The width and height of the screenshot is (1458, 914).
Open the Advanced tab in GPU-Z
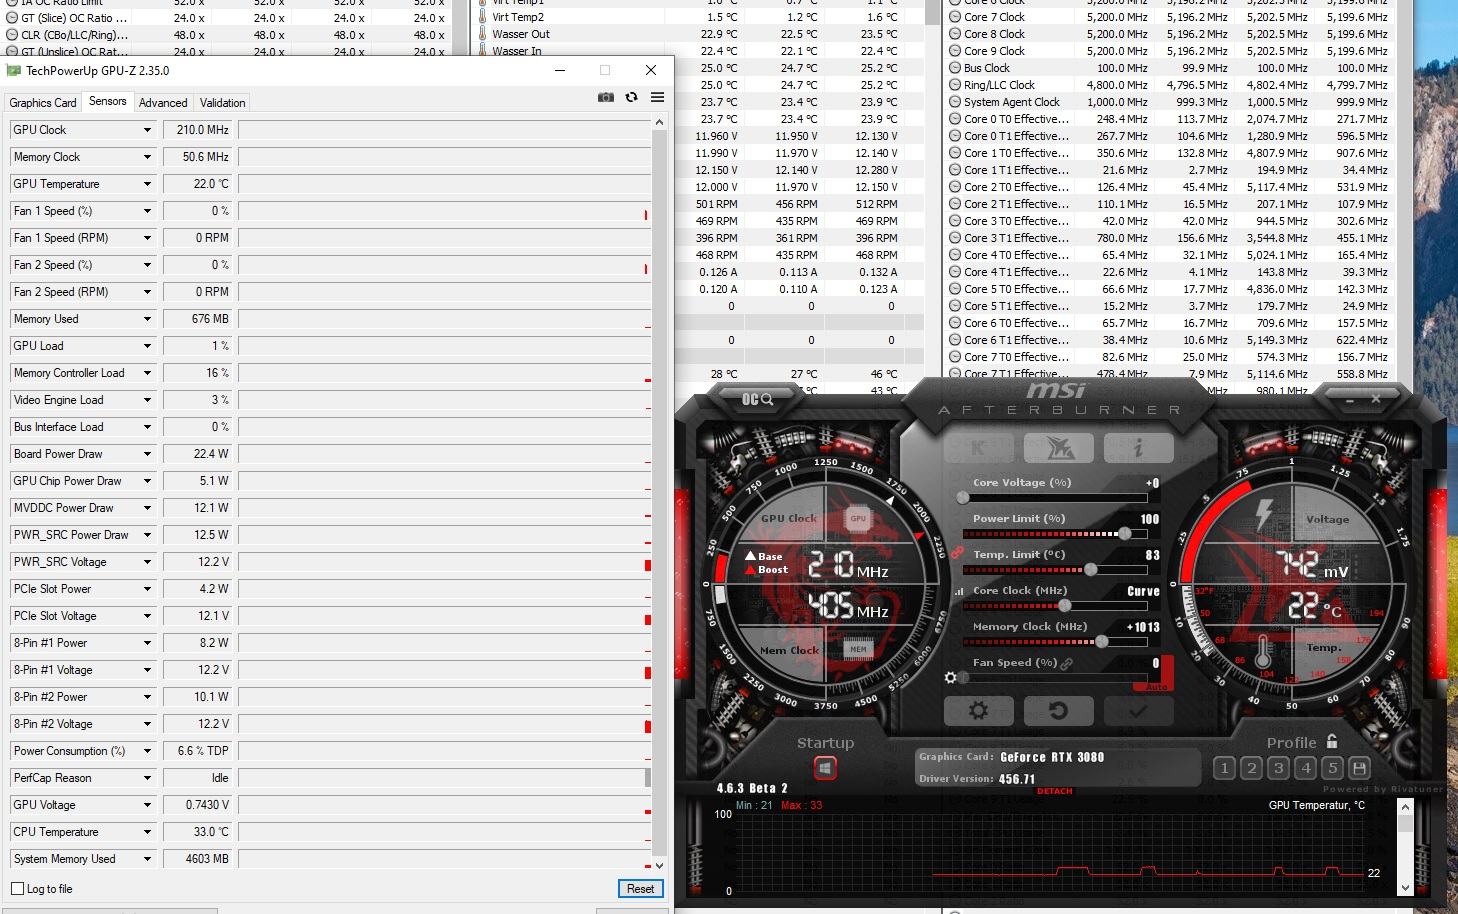pyautogui.click(x=163, y=102)
